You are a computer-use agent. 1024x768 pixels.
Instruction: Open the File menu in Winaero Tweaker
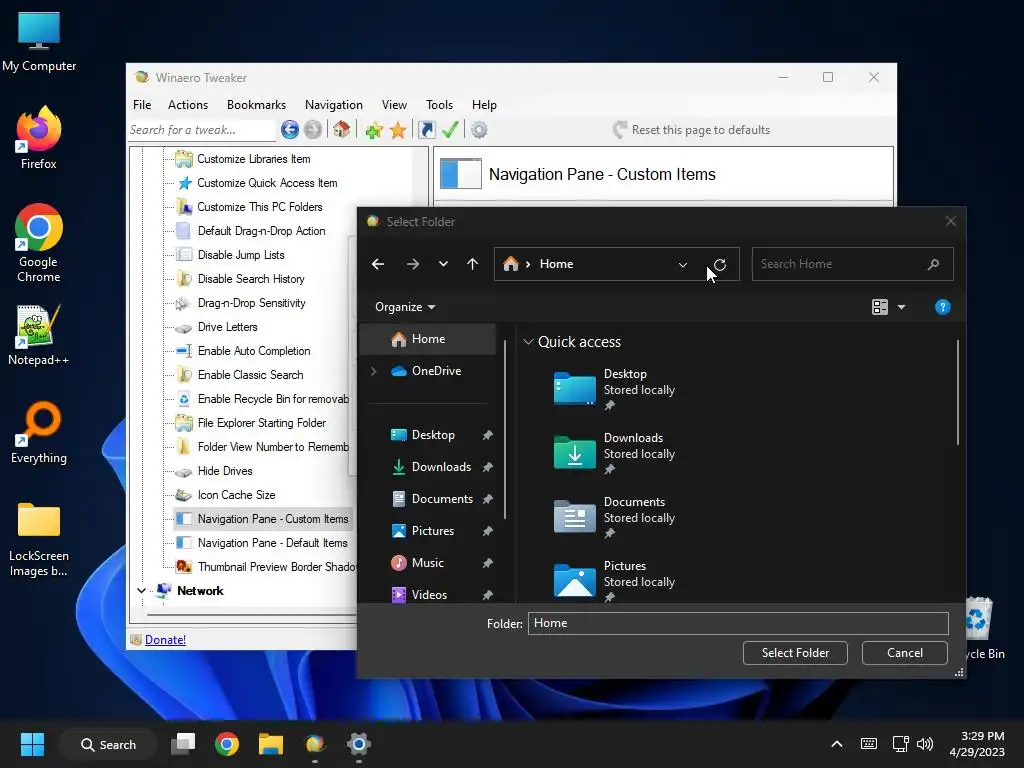(x=142, y=104)
